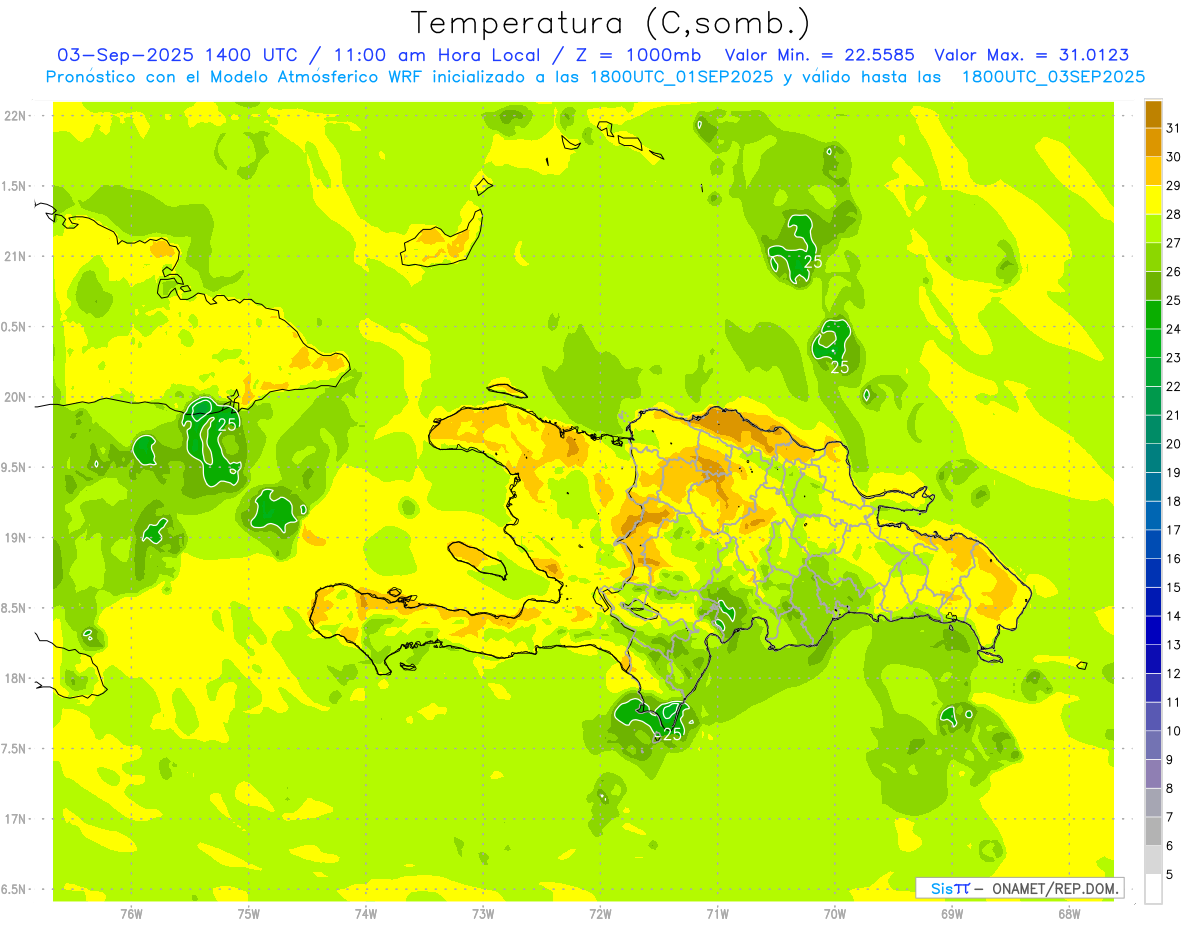Click the "70W" longitude axis label
Image resolution: width=1200 pixels, height=927 pixels.
tap(835, 913)
